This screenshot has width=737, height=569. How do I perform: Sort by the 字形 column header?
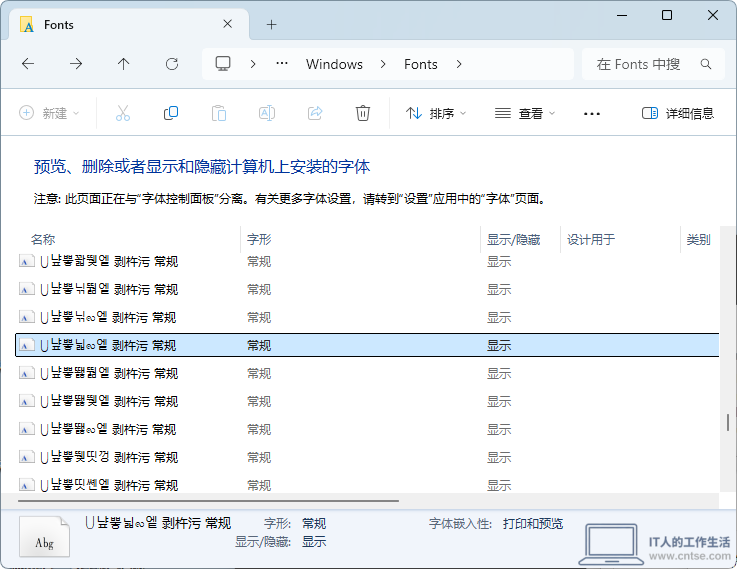[259, 240]
